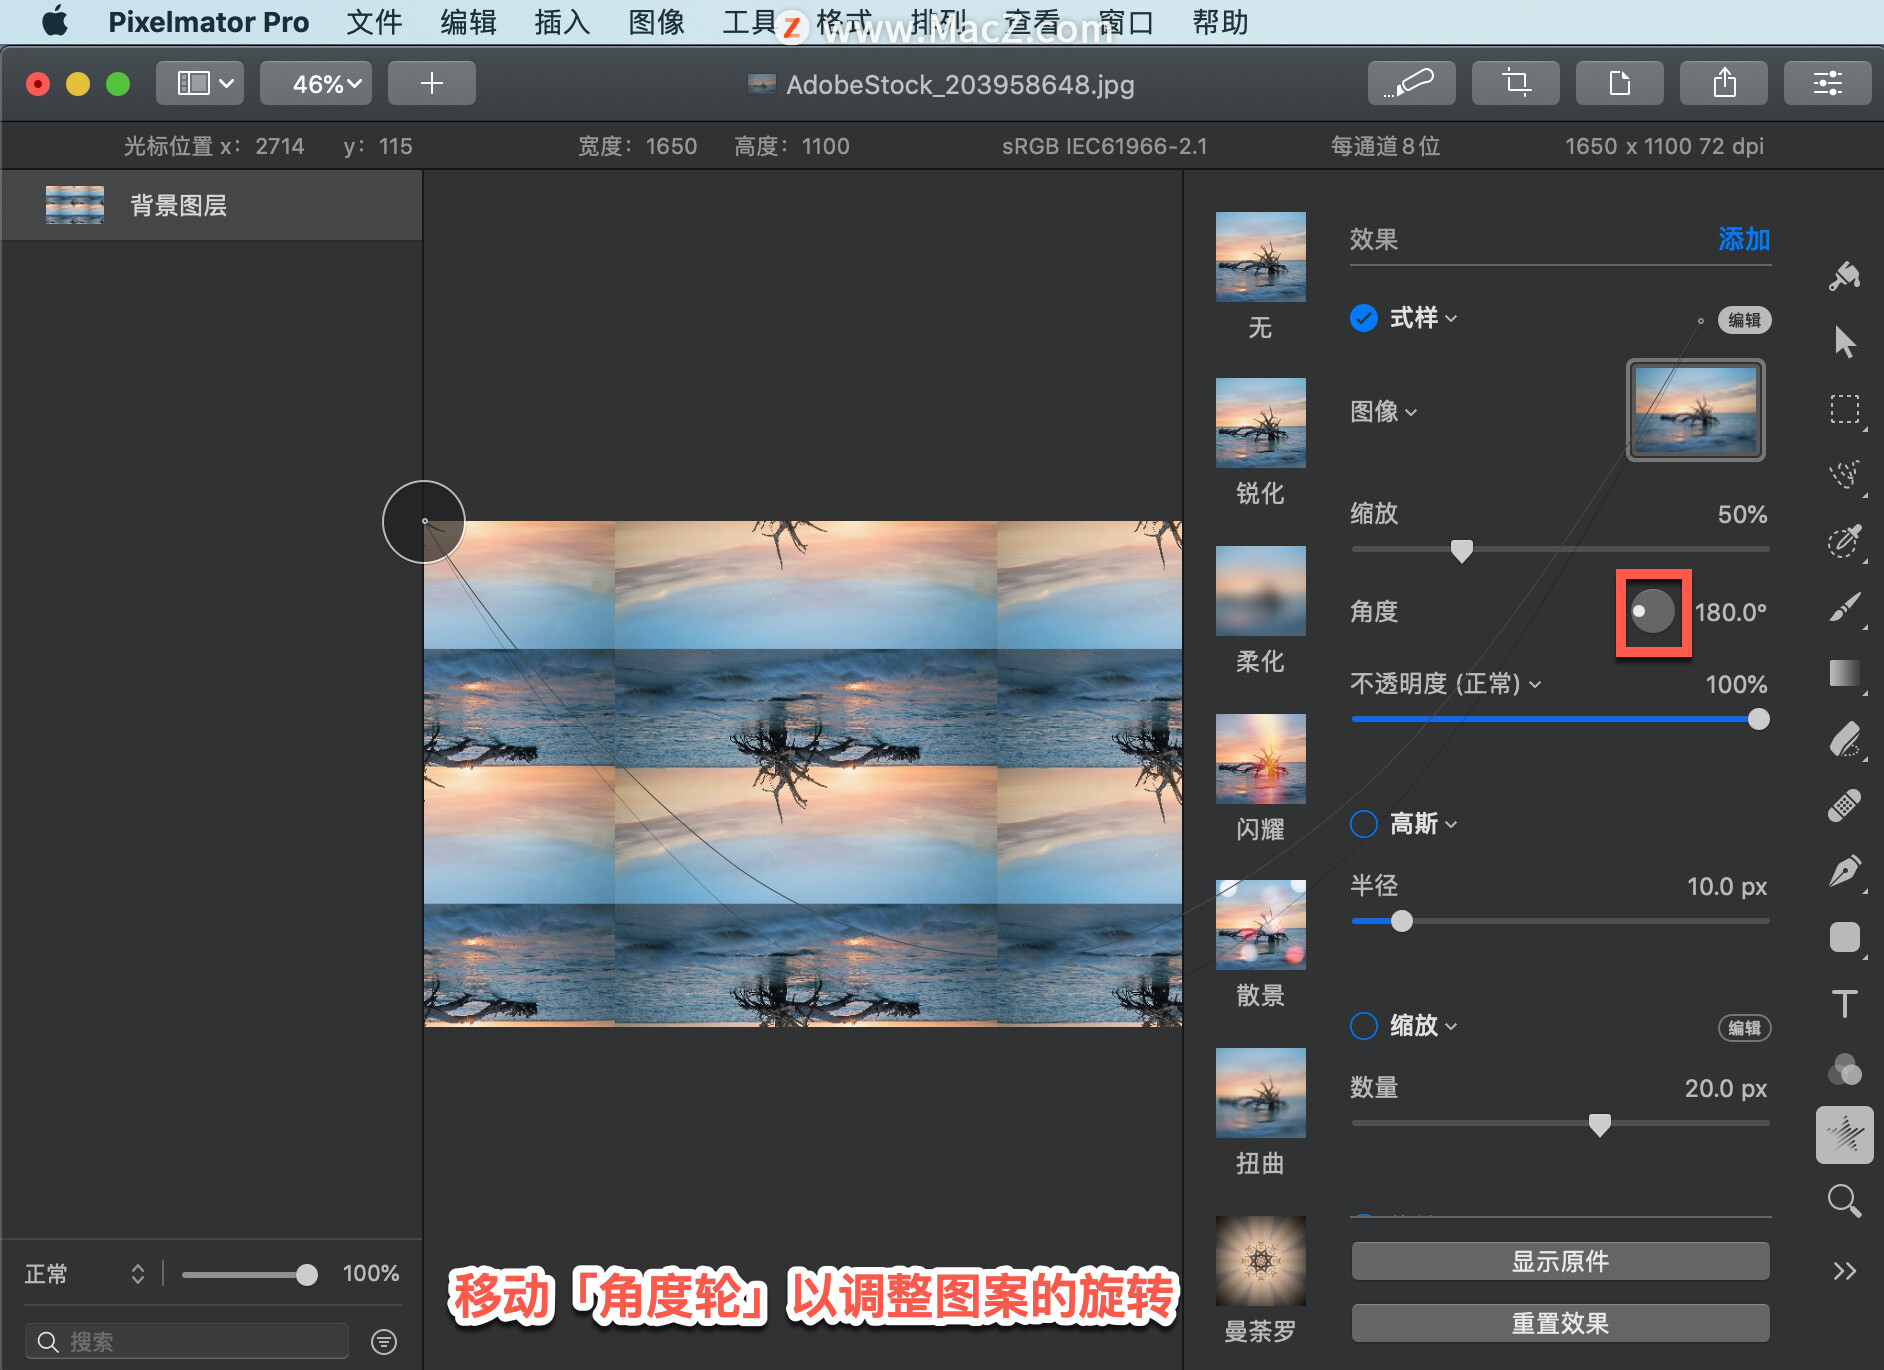The image size is (1884, 1370).
Task: Expand the 图像 source dropdown
Action: tap(1384, 412)
